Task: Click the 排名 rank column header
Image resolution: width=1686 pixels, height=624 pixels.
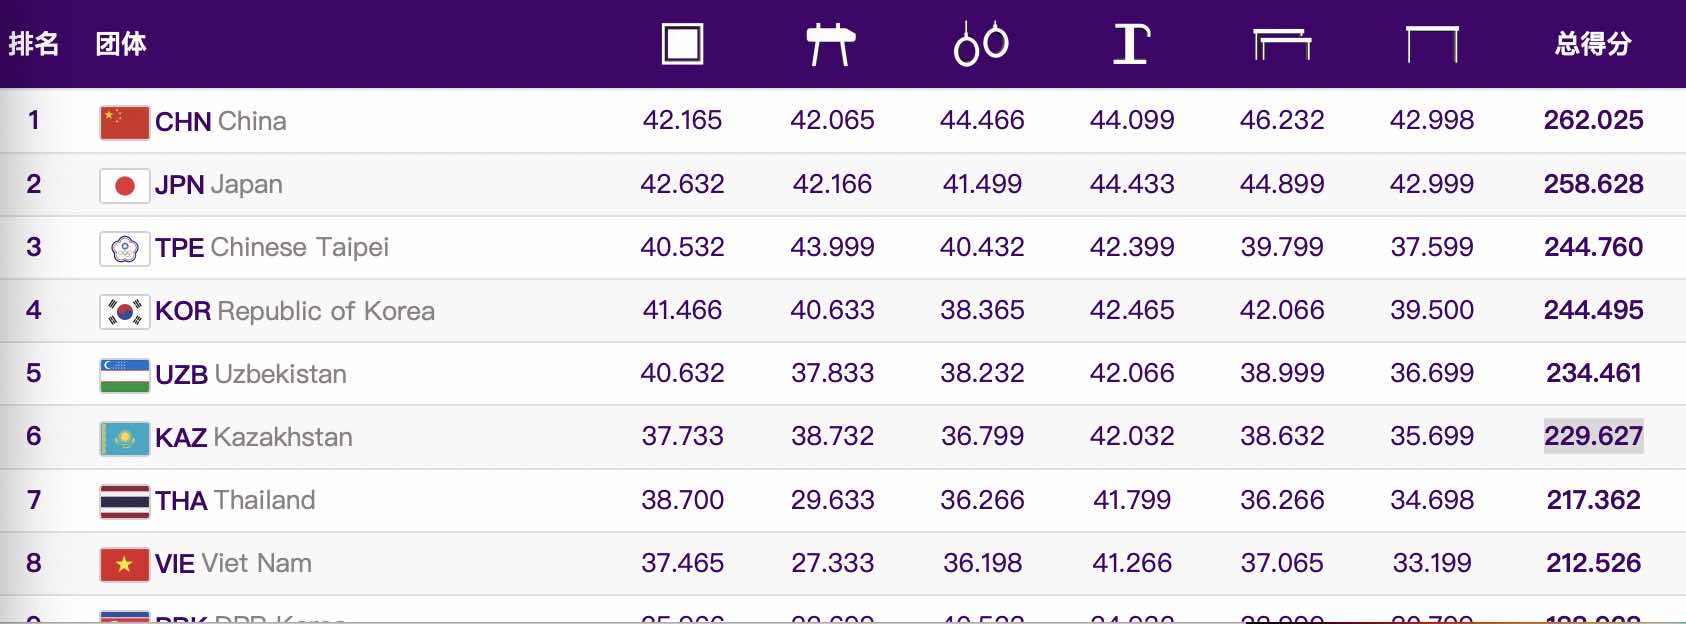Action: click(33, 44)
